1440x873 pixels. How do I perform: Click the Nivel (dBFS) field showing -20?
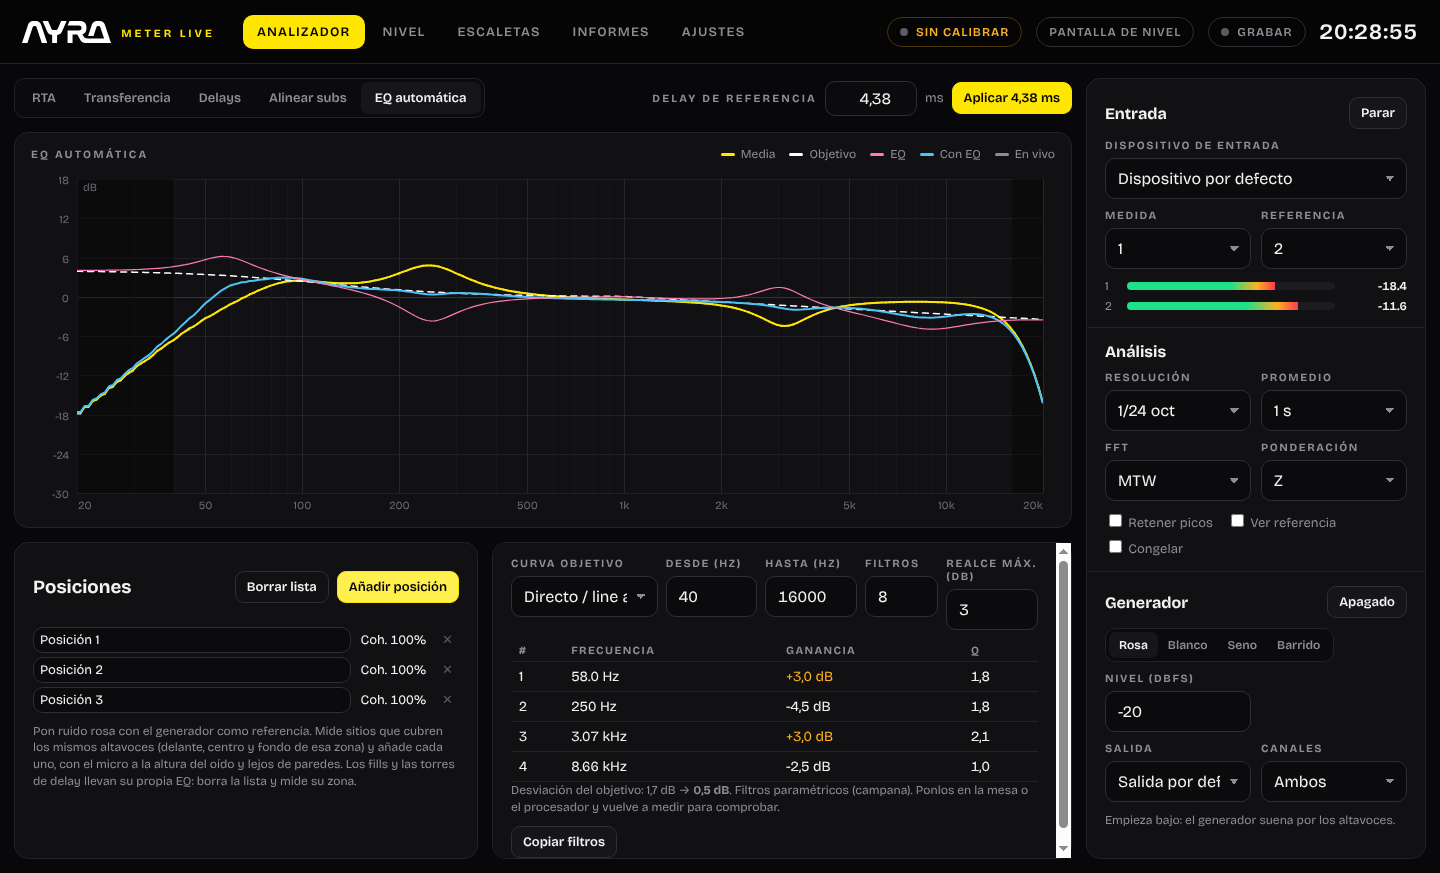[1177, 712]
